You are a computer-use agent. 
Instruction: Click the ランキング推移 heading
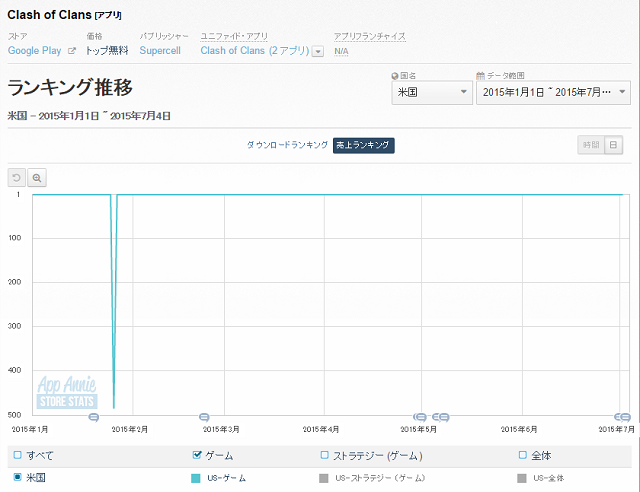point(70,88)
